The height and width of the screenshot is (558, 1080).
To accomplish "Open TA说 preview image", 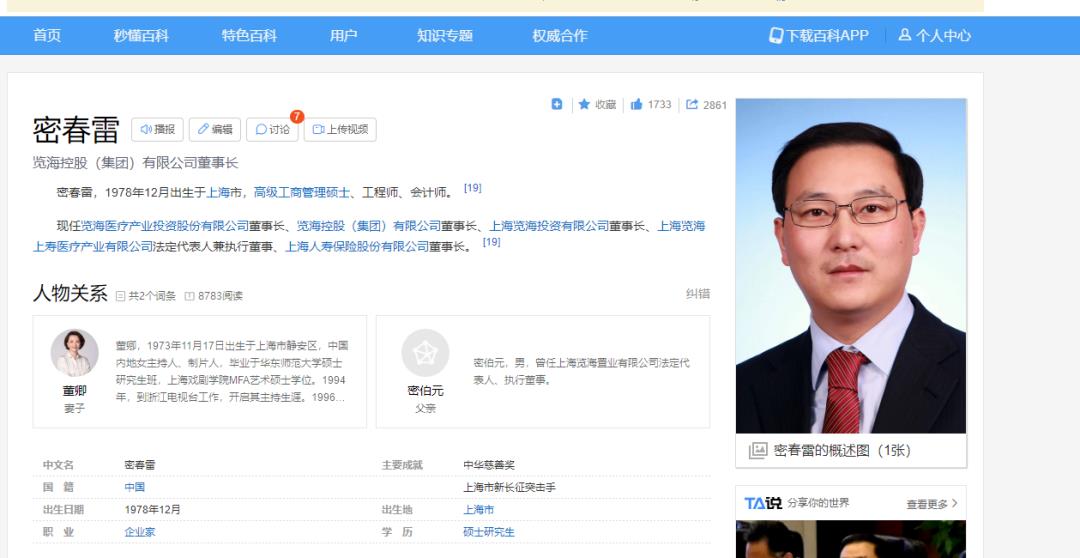I will [x=851, y=539].
